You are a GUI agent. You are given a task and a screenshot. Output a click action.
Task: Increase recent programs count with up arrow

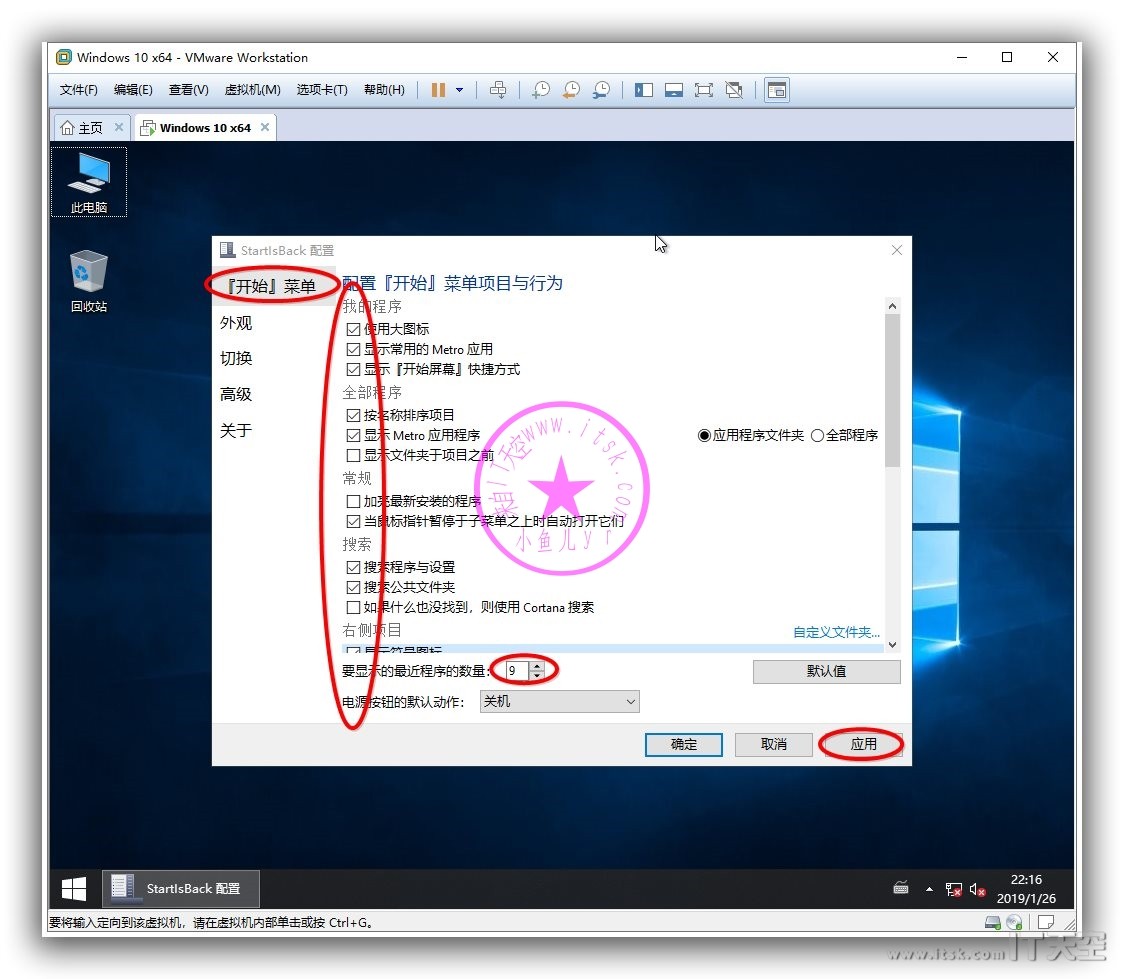tap(537, 667)
